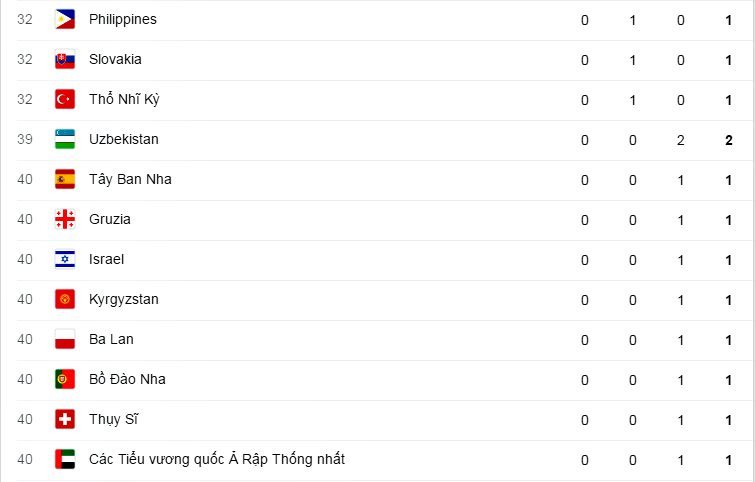
Task: Click the Philippines flag icon
Action: point(65,19)
